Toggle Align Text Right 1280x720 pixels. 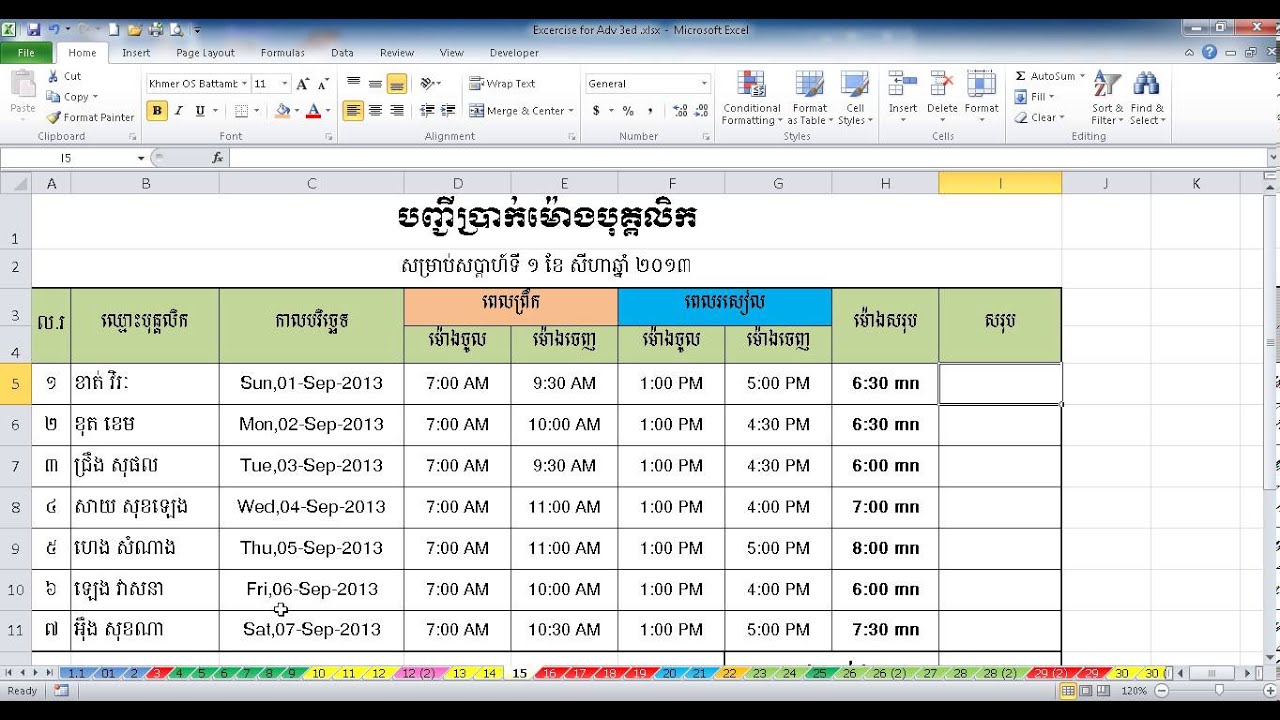click(x=397, y=111)
